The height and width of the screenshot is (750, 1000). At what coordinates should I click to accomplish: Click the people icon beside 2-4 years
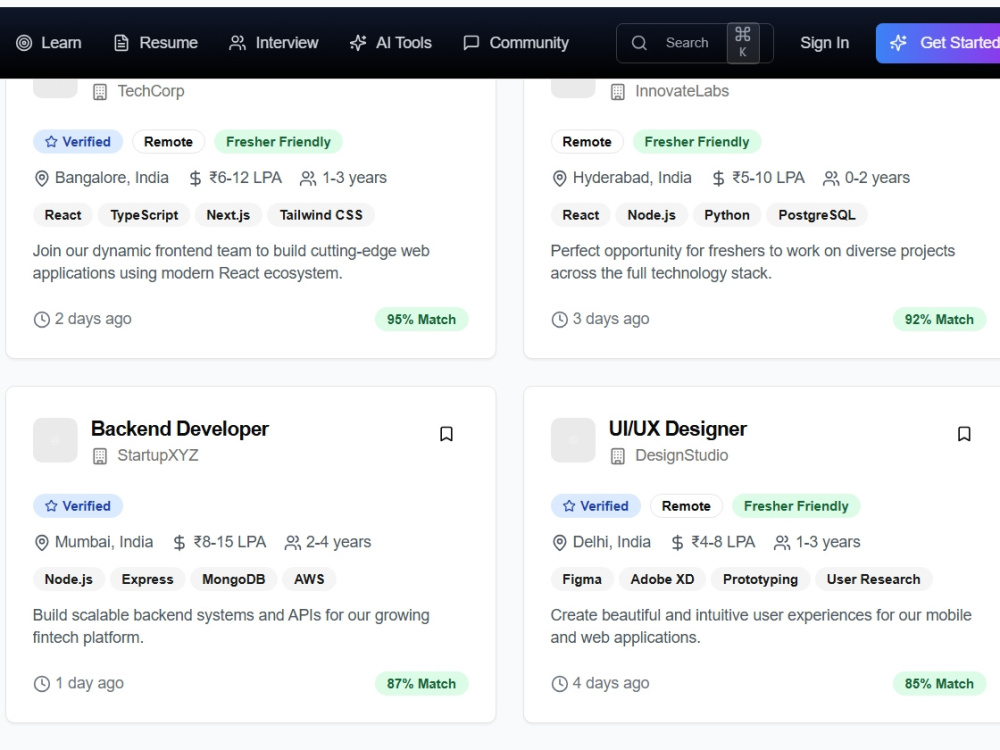tap(292, 543)
